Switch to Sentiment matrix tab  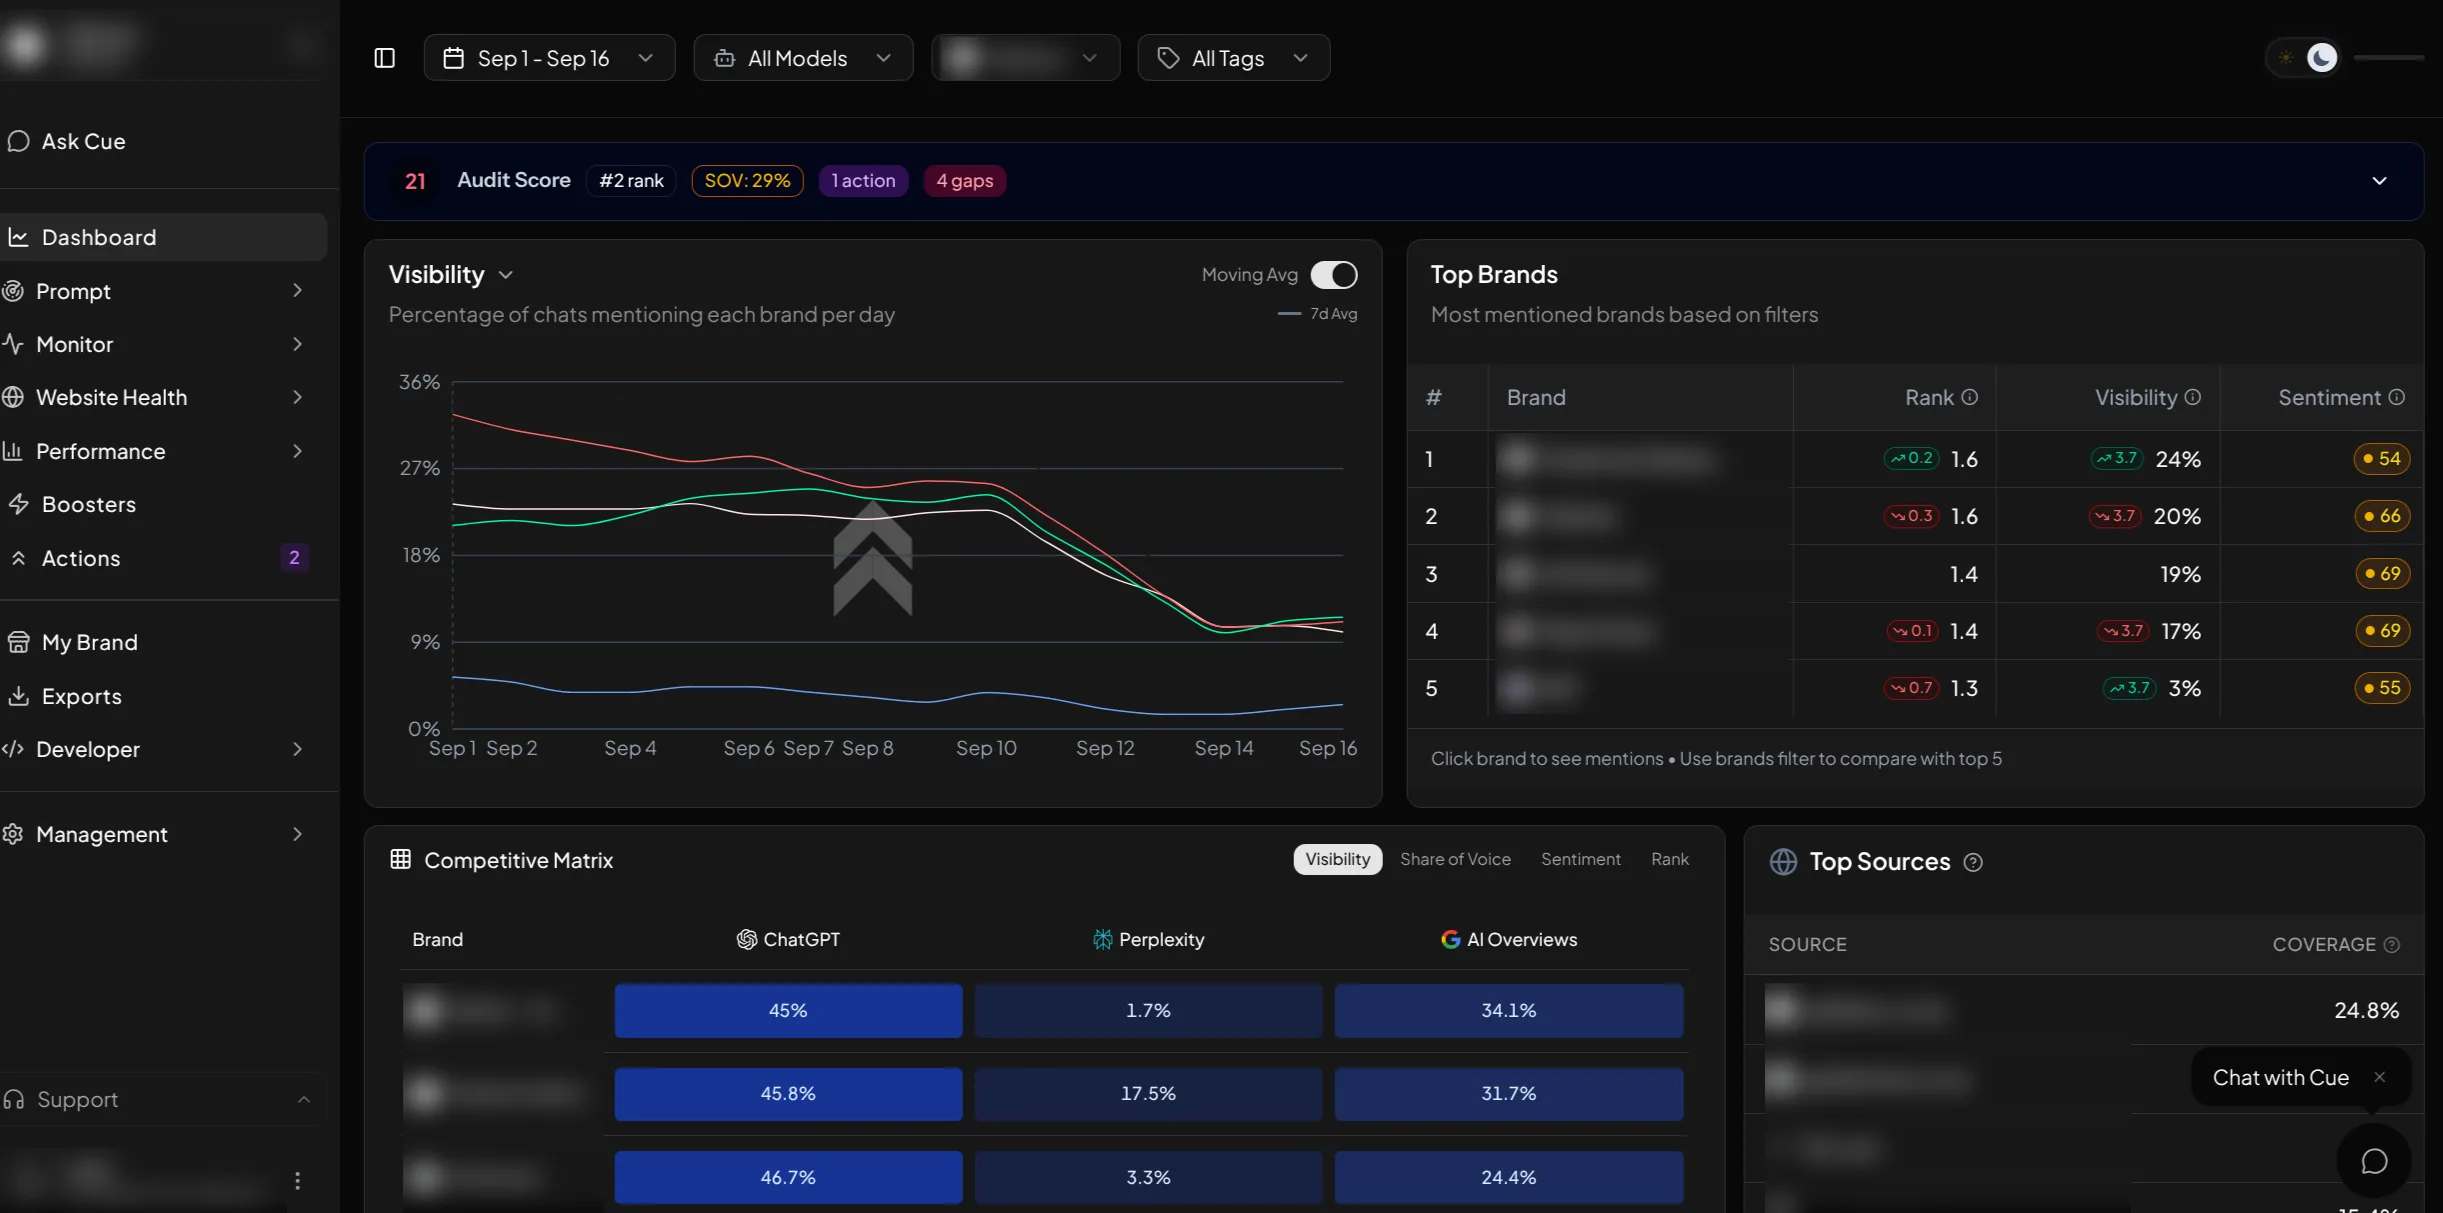point(1580,859)
